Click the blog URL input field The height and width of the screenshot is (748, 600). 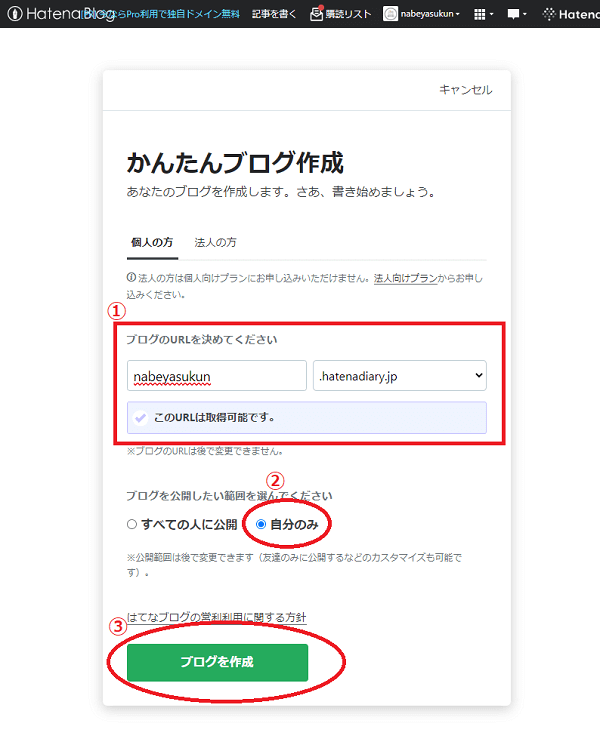217,376
